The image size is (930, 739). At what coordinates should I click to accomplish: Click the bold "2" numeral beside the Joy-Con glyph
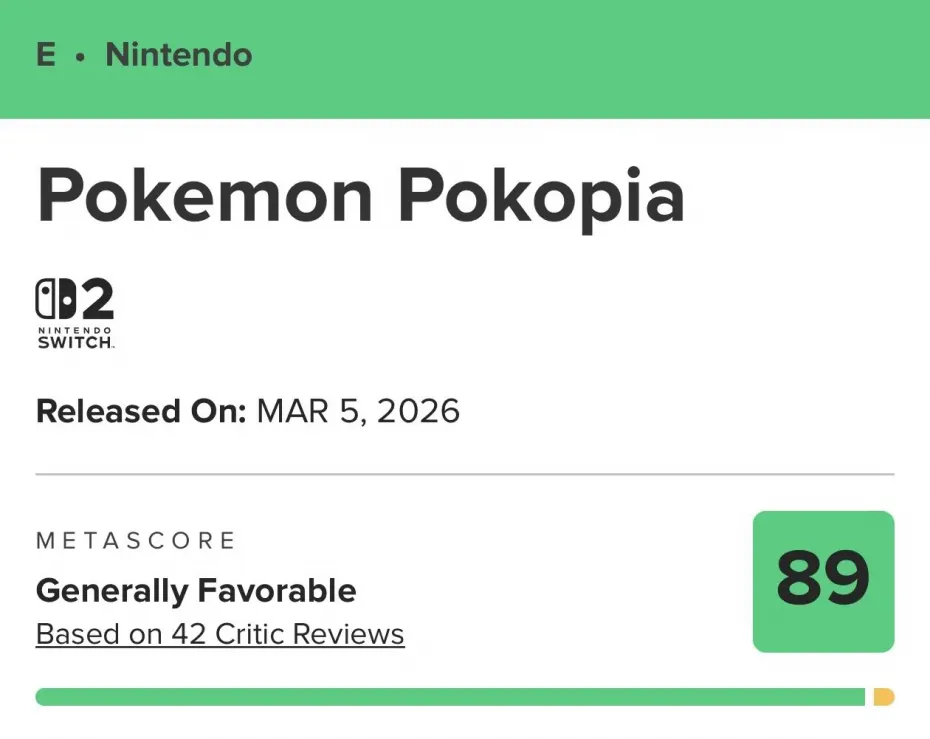click(95, 299)
